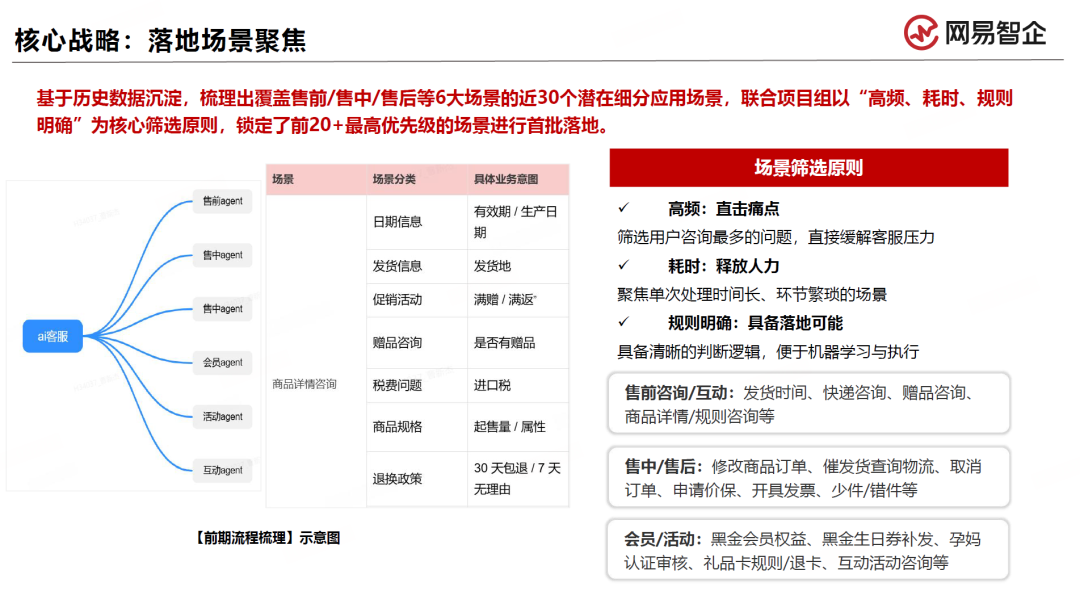The image size is (1080, 608).
Task: Click the 售中/售后 rounded box
Action: pos(808,478)
